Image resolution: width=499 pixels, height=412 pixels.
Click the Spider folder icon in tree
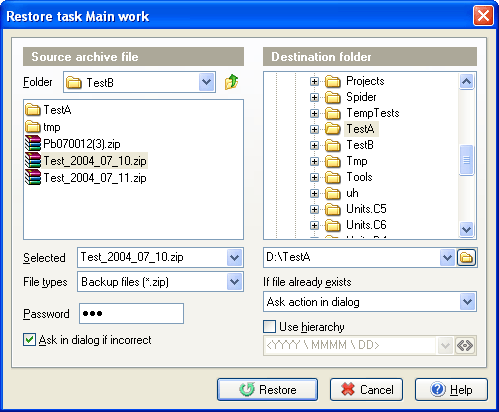pyautogui.click(x=333, y=97)
